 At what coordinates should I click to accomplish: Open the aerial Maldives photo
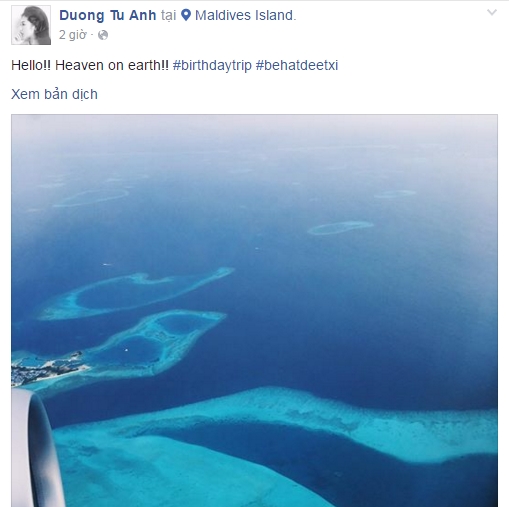coord(254,311)
